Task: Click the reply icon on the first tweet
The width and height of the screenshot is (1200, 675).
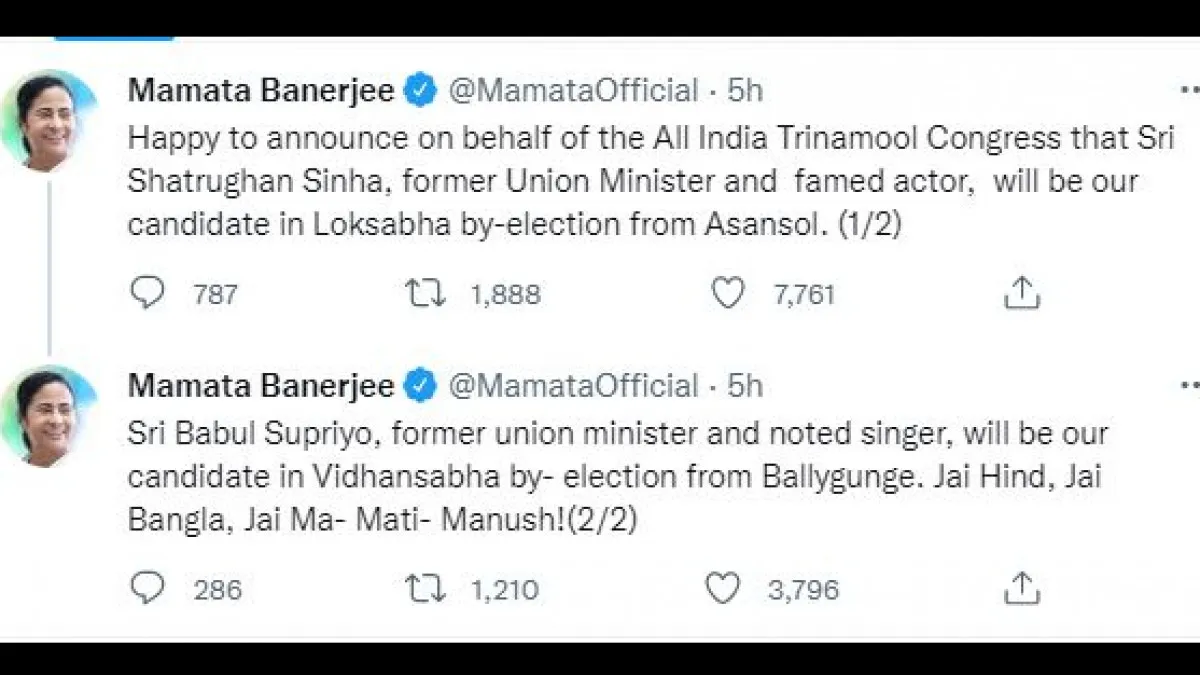Action: pyautogui.click(x=148, y=292)
